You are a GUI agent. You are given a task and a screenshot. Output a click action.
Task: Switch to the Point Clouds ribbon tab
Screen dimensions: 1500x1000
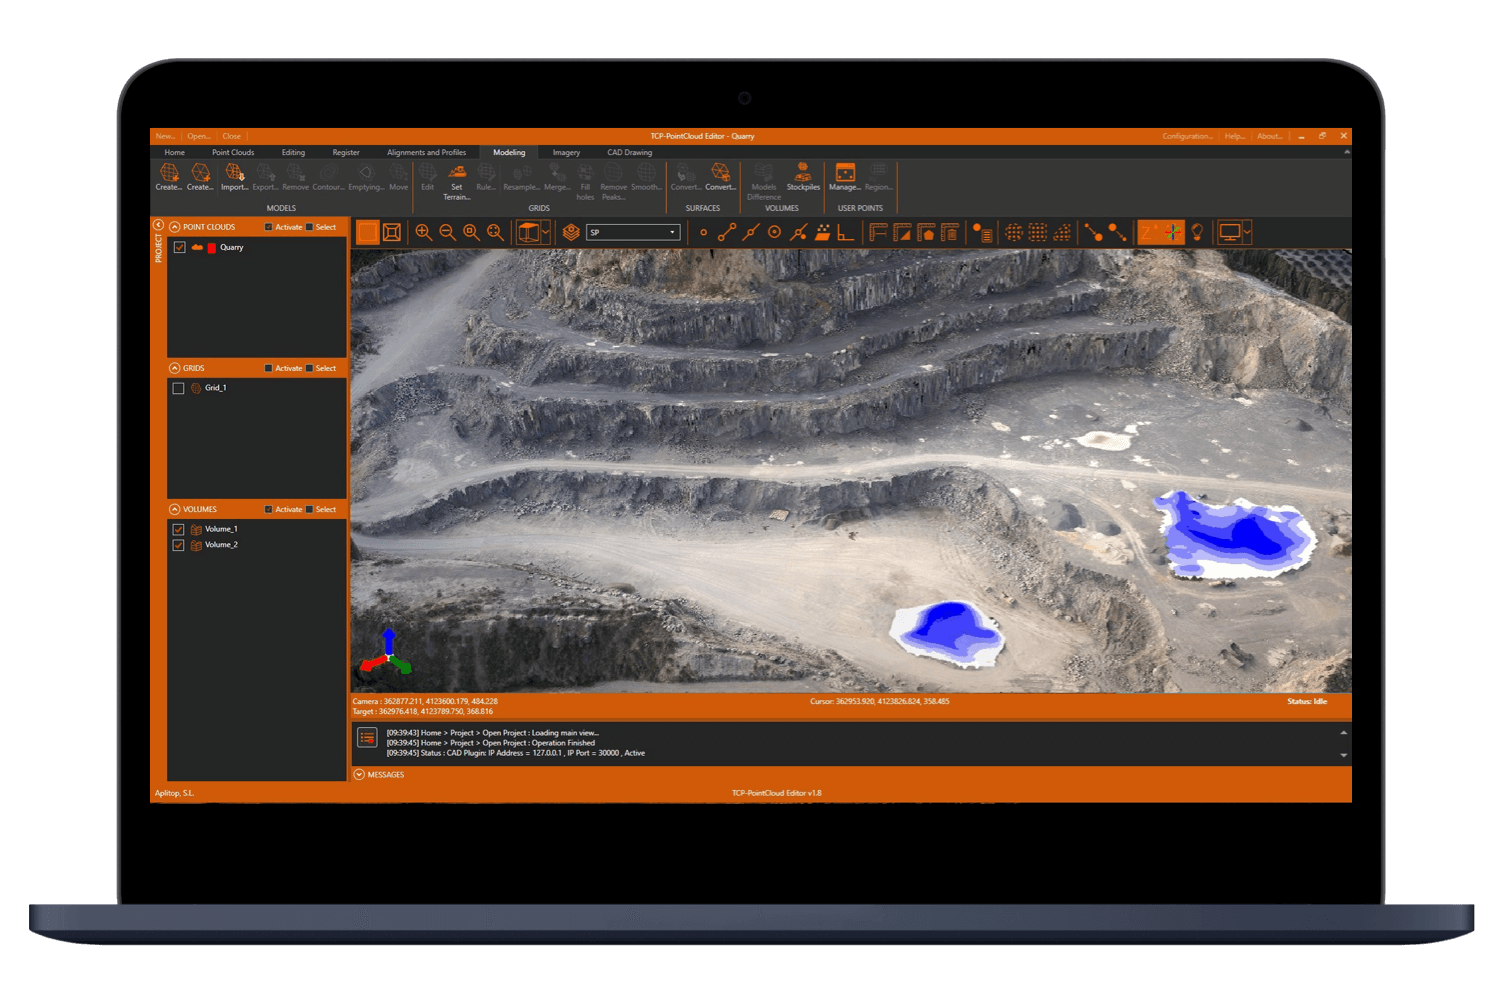click(233, 152)
